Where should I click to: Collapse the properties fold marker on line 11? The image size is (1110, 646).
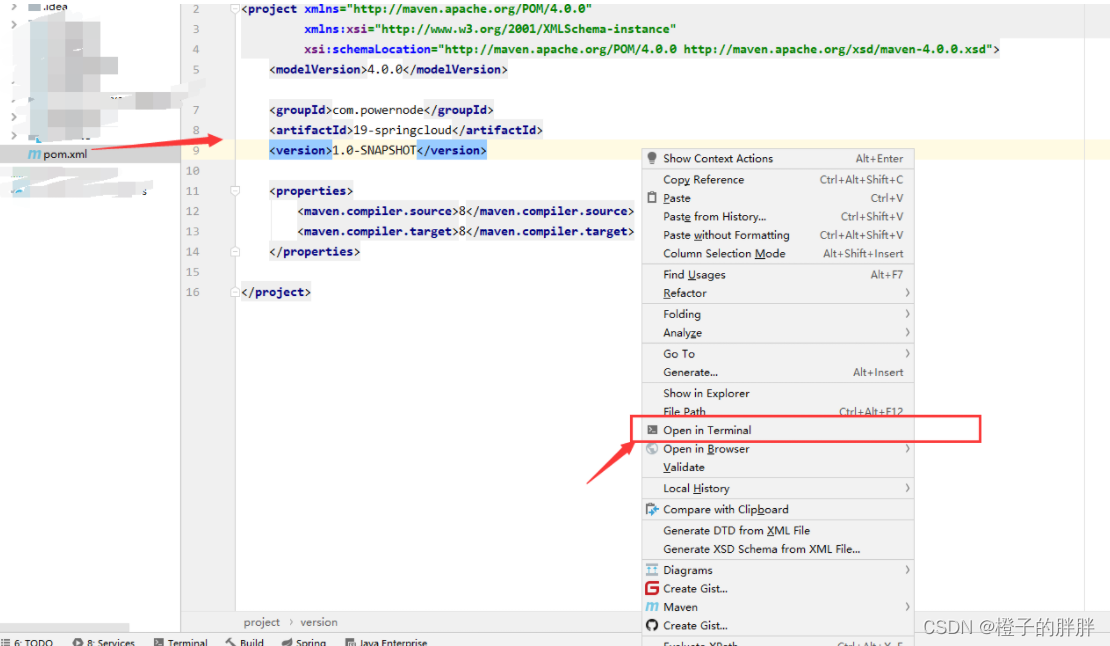235,190
